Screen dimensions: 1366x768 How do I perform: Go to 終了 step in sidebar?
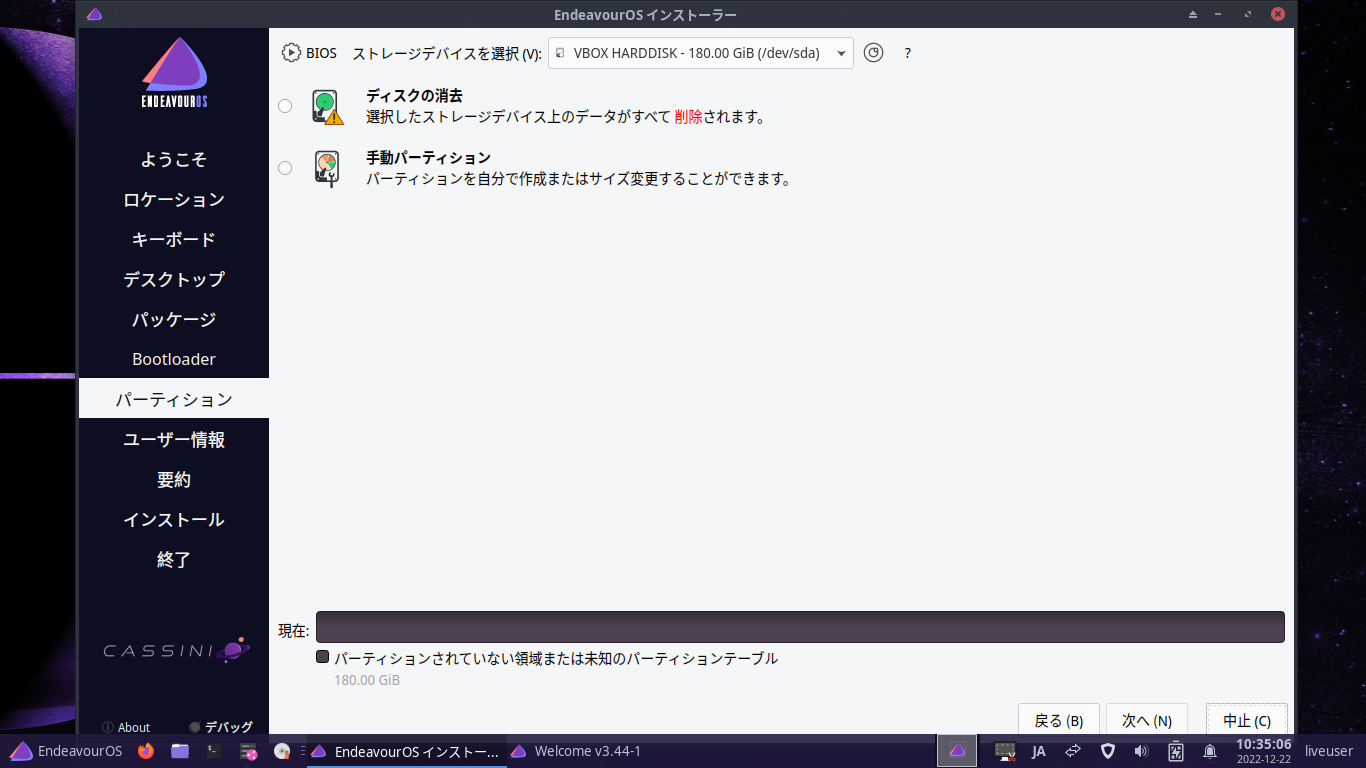click(174, 559)
